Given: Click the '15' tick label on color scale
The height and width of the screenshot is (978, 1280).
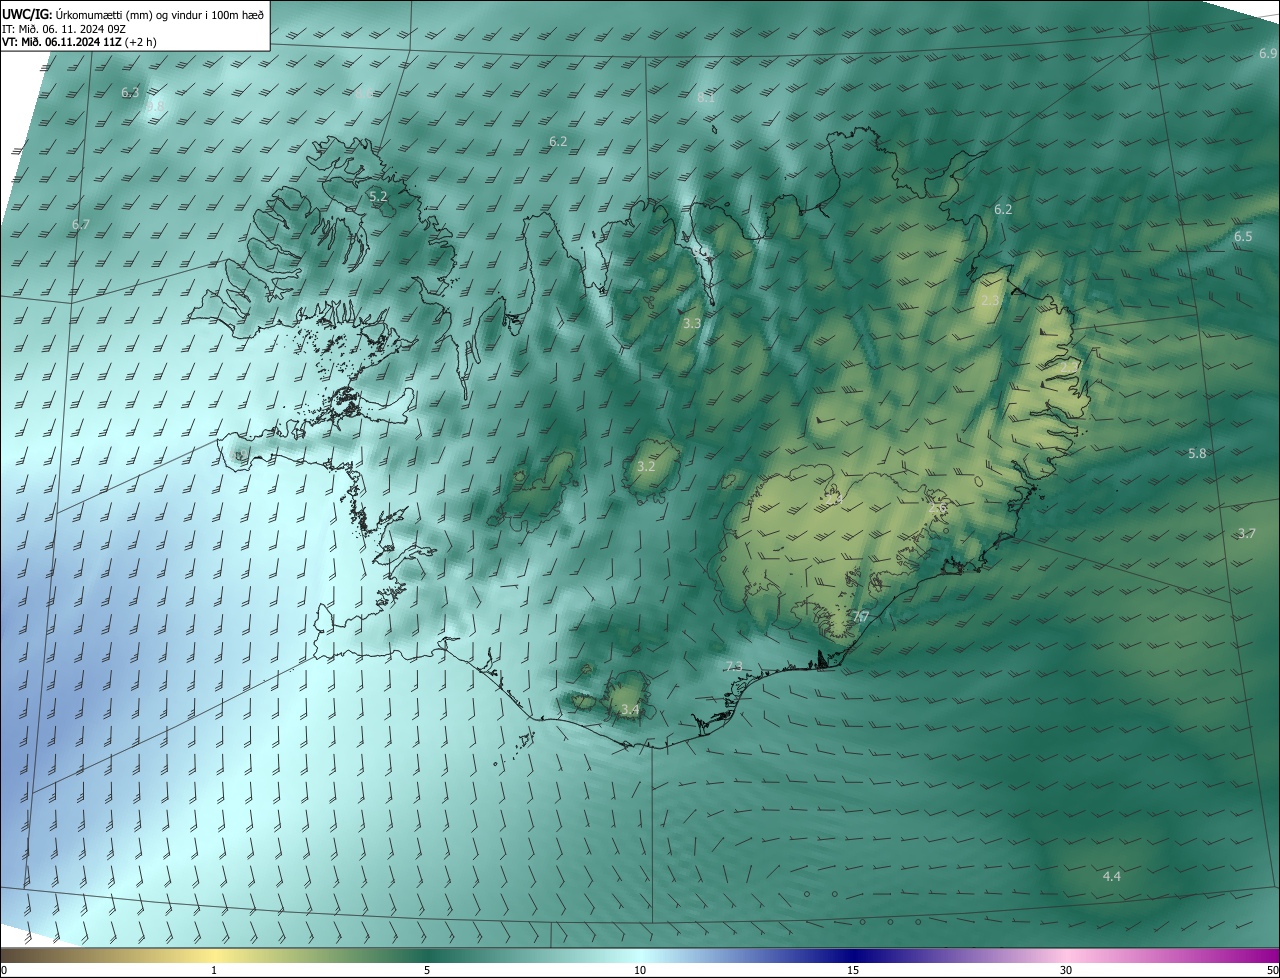Looking at the screenshot, I should point(853,971).
